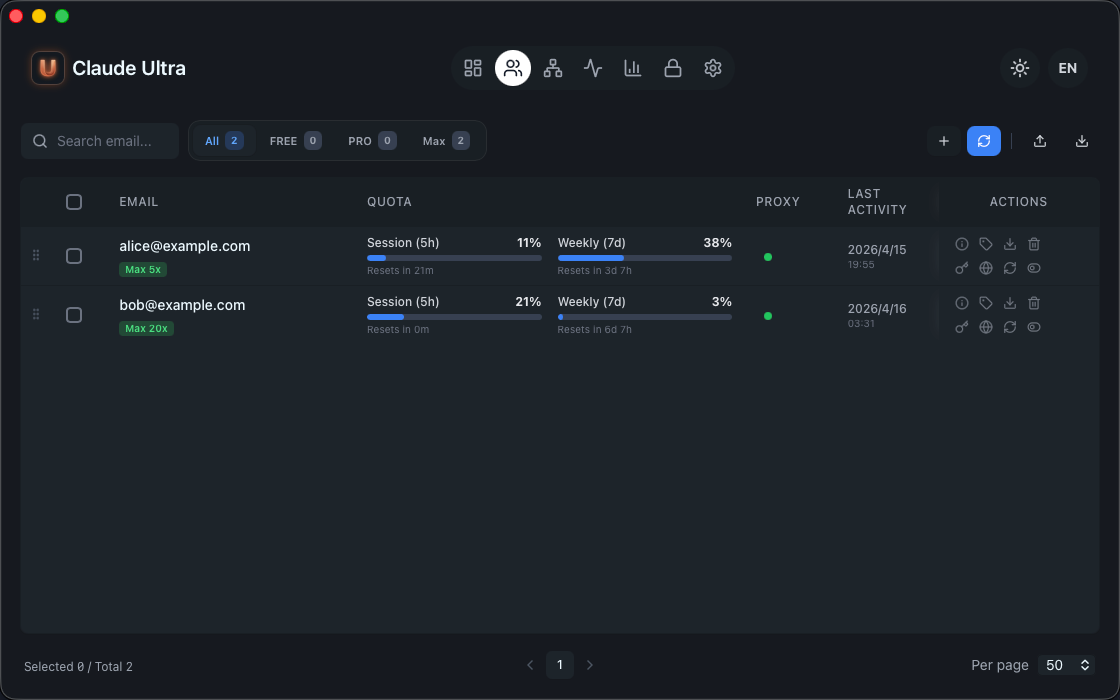This screenshot has width=1120, height=700.
Task: Toggle the enable switch for alice
Action: coord(1034,268)
